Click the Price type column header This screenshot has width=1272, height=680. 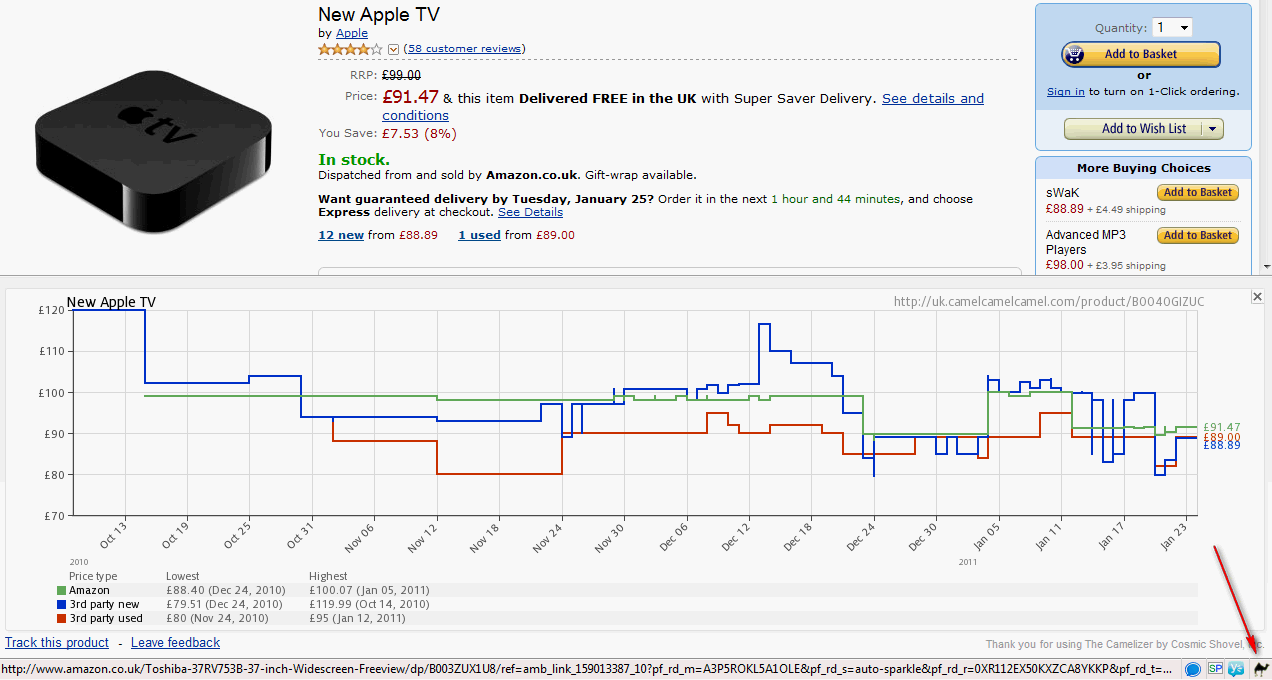tap(93, 577)
